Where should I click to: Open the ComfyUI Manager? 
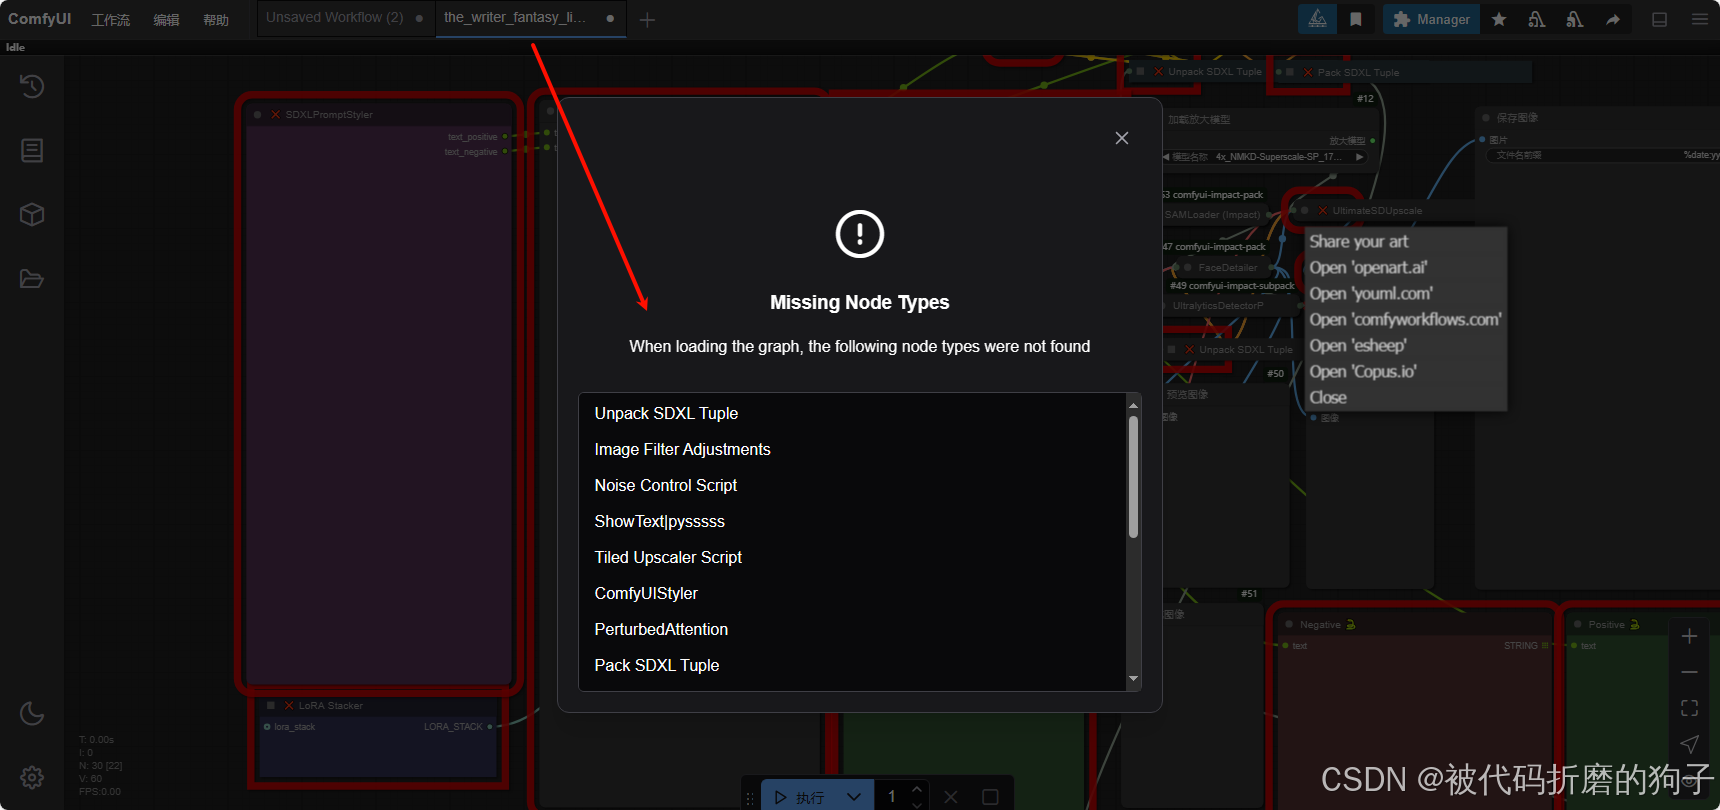(1431, 19)
